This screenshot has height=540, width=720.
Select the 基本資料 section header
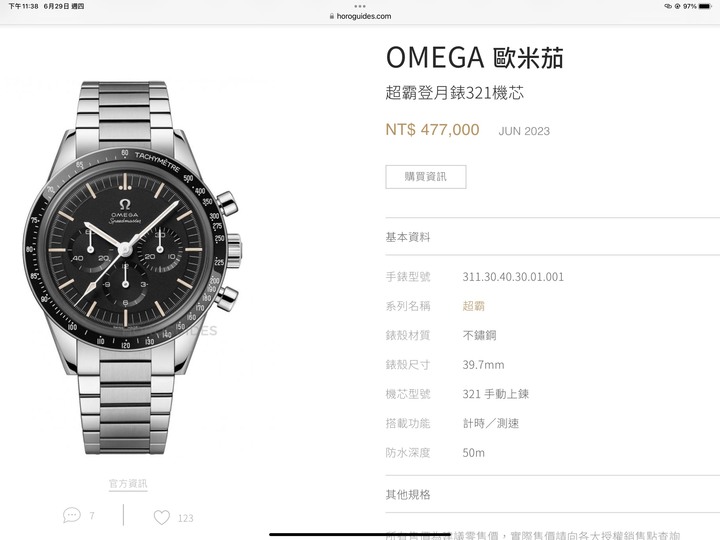408,237
